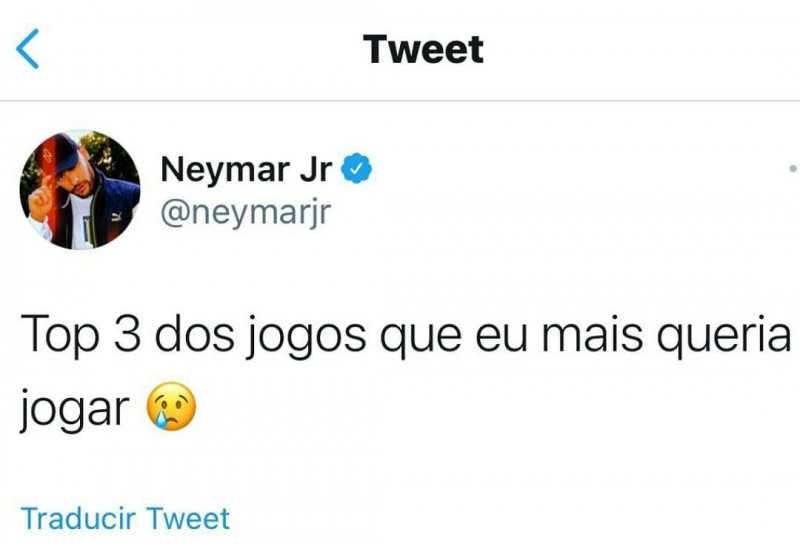Open Neymar Jr's round profile photo
800x546 pixels.
(80, 190)
